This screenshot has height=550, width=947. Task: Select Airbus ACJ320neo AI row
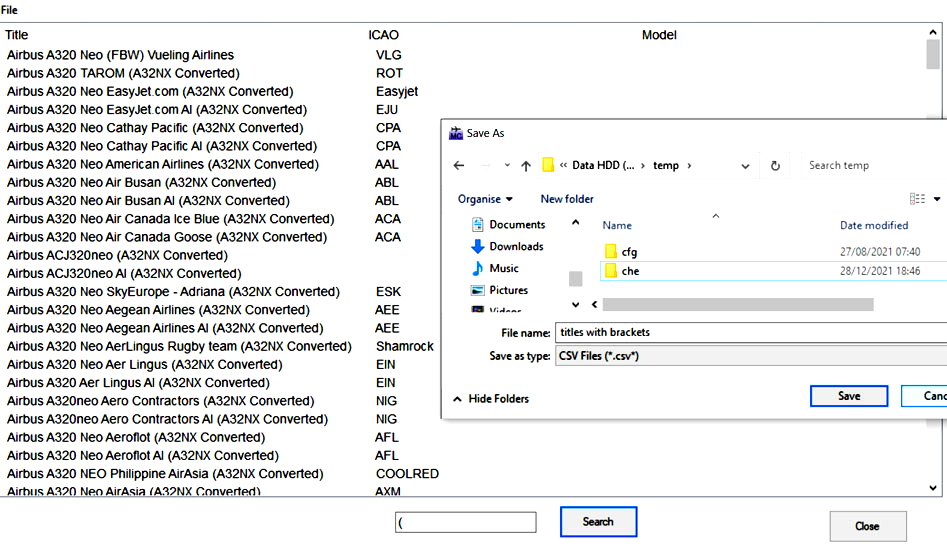(124, 273)
